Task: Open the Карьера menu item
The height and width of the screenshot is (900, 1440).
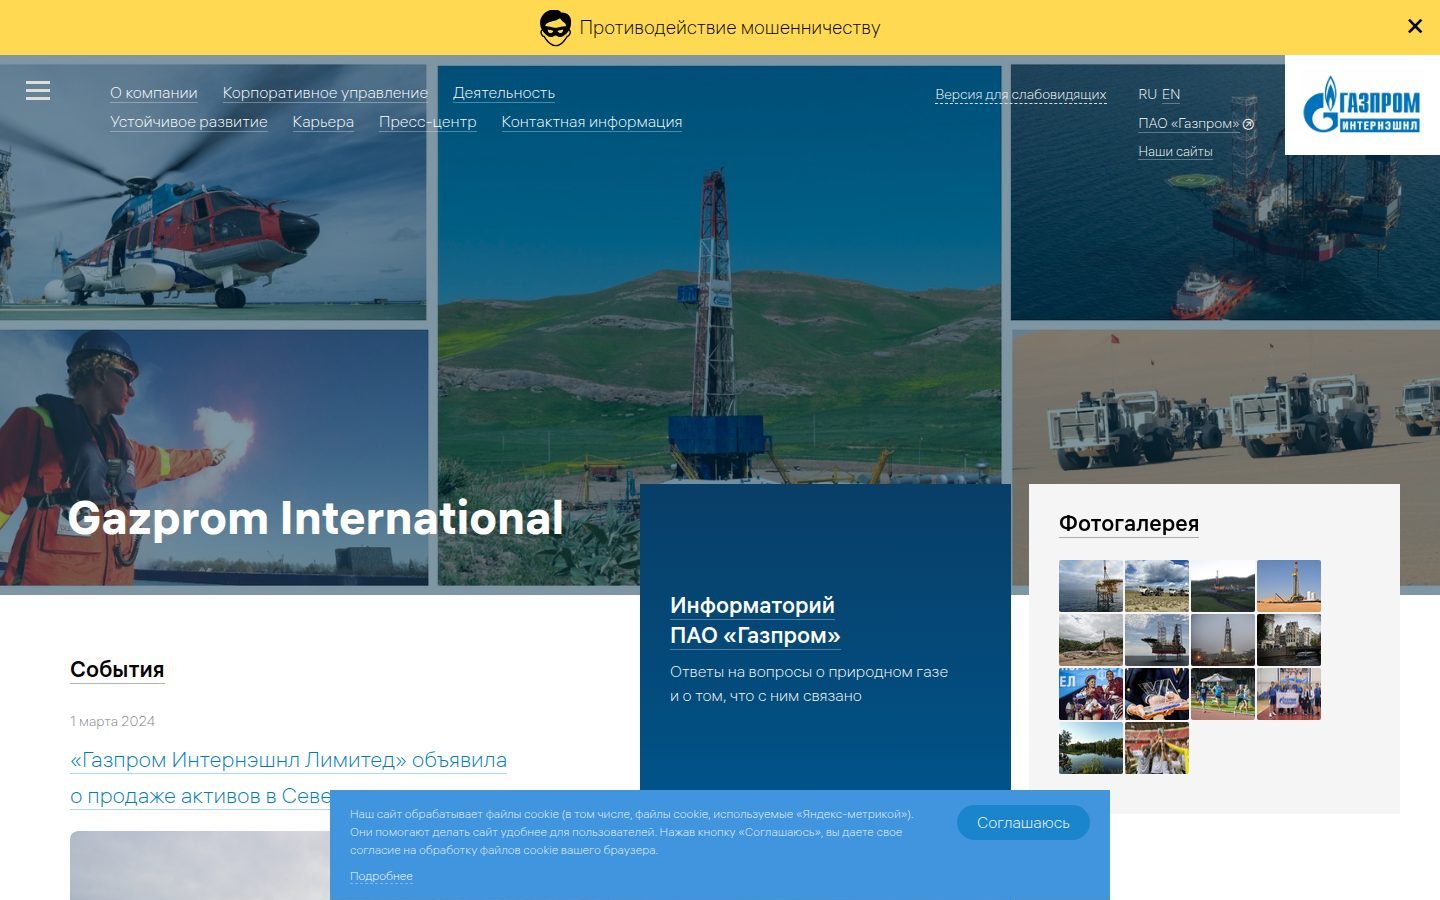Action: point(323,122)
